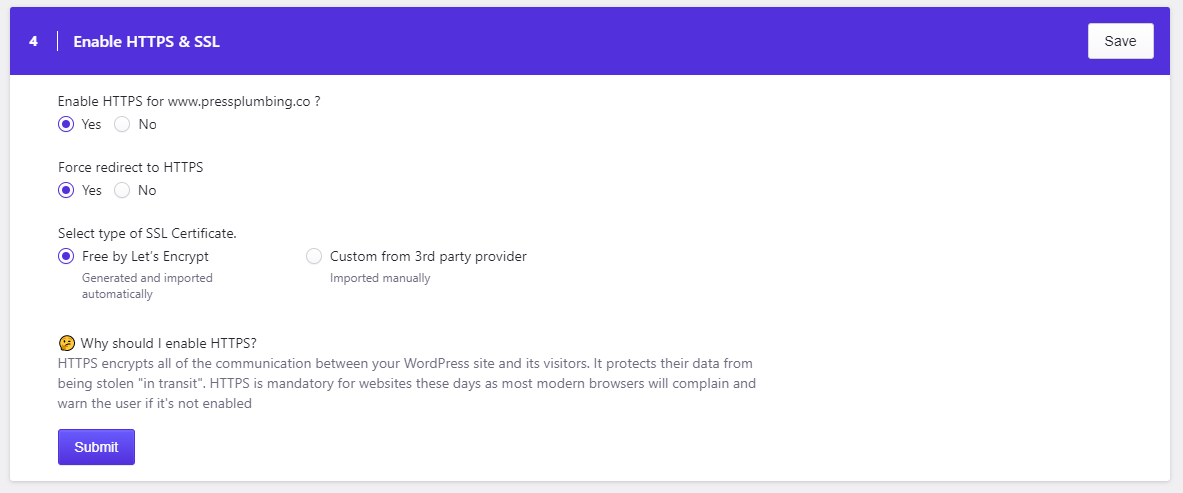Click the 'Imported manually' description text
The width and height of the screenshot is (1183, 493).
click(380, 278)
